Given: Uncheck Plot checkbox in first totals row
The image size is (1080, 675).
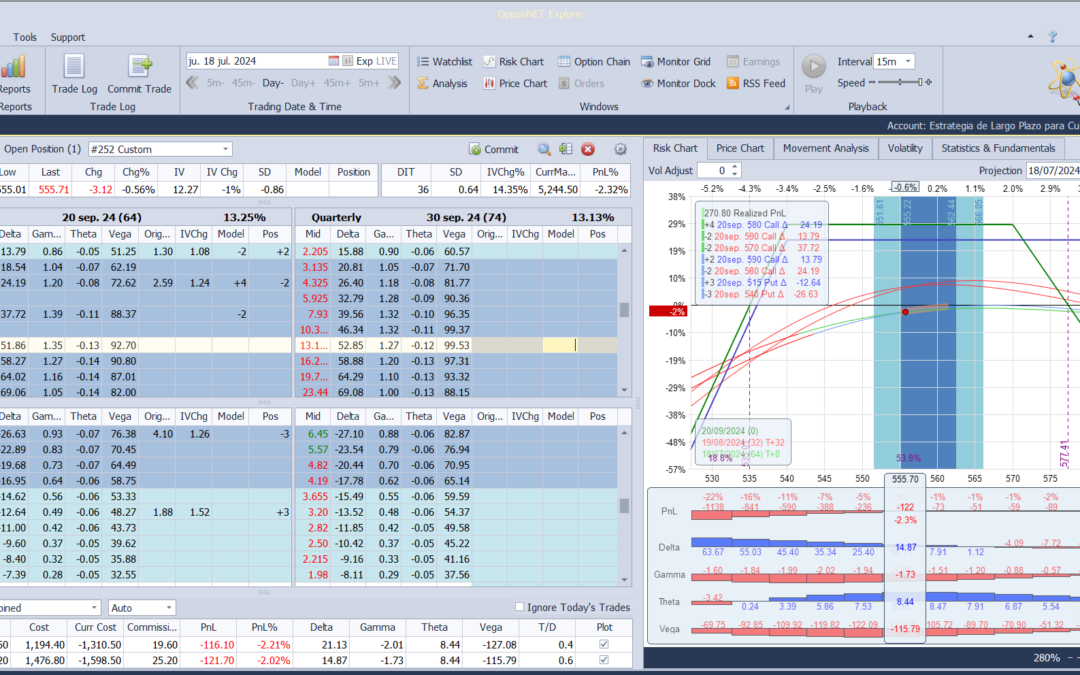Looking at the screenshot, I should (x=602, y=645).
